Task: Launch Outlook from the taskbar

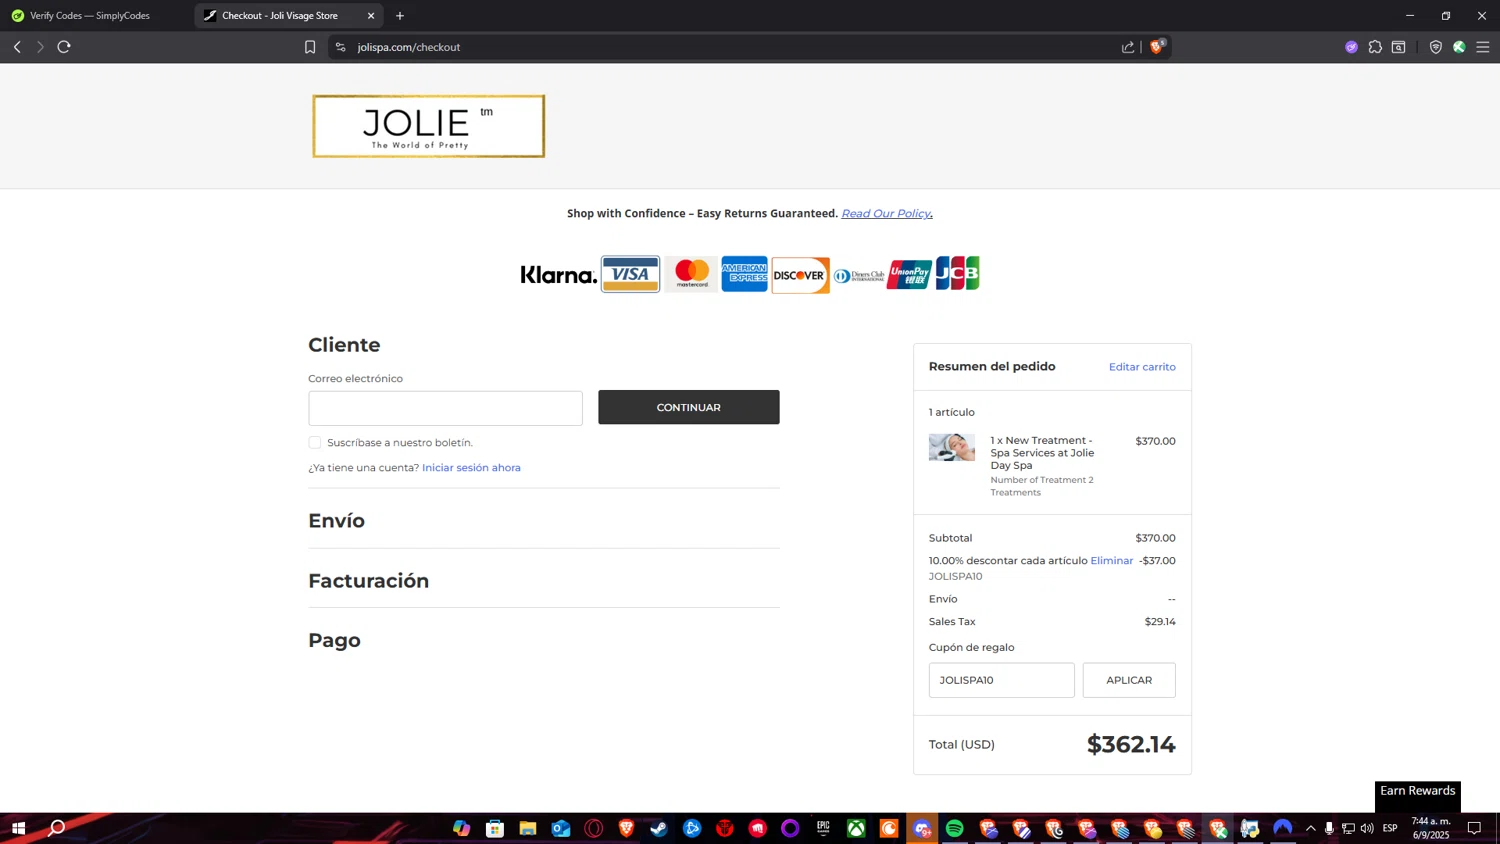Action: point(561,828)
